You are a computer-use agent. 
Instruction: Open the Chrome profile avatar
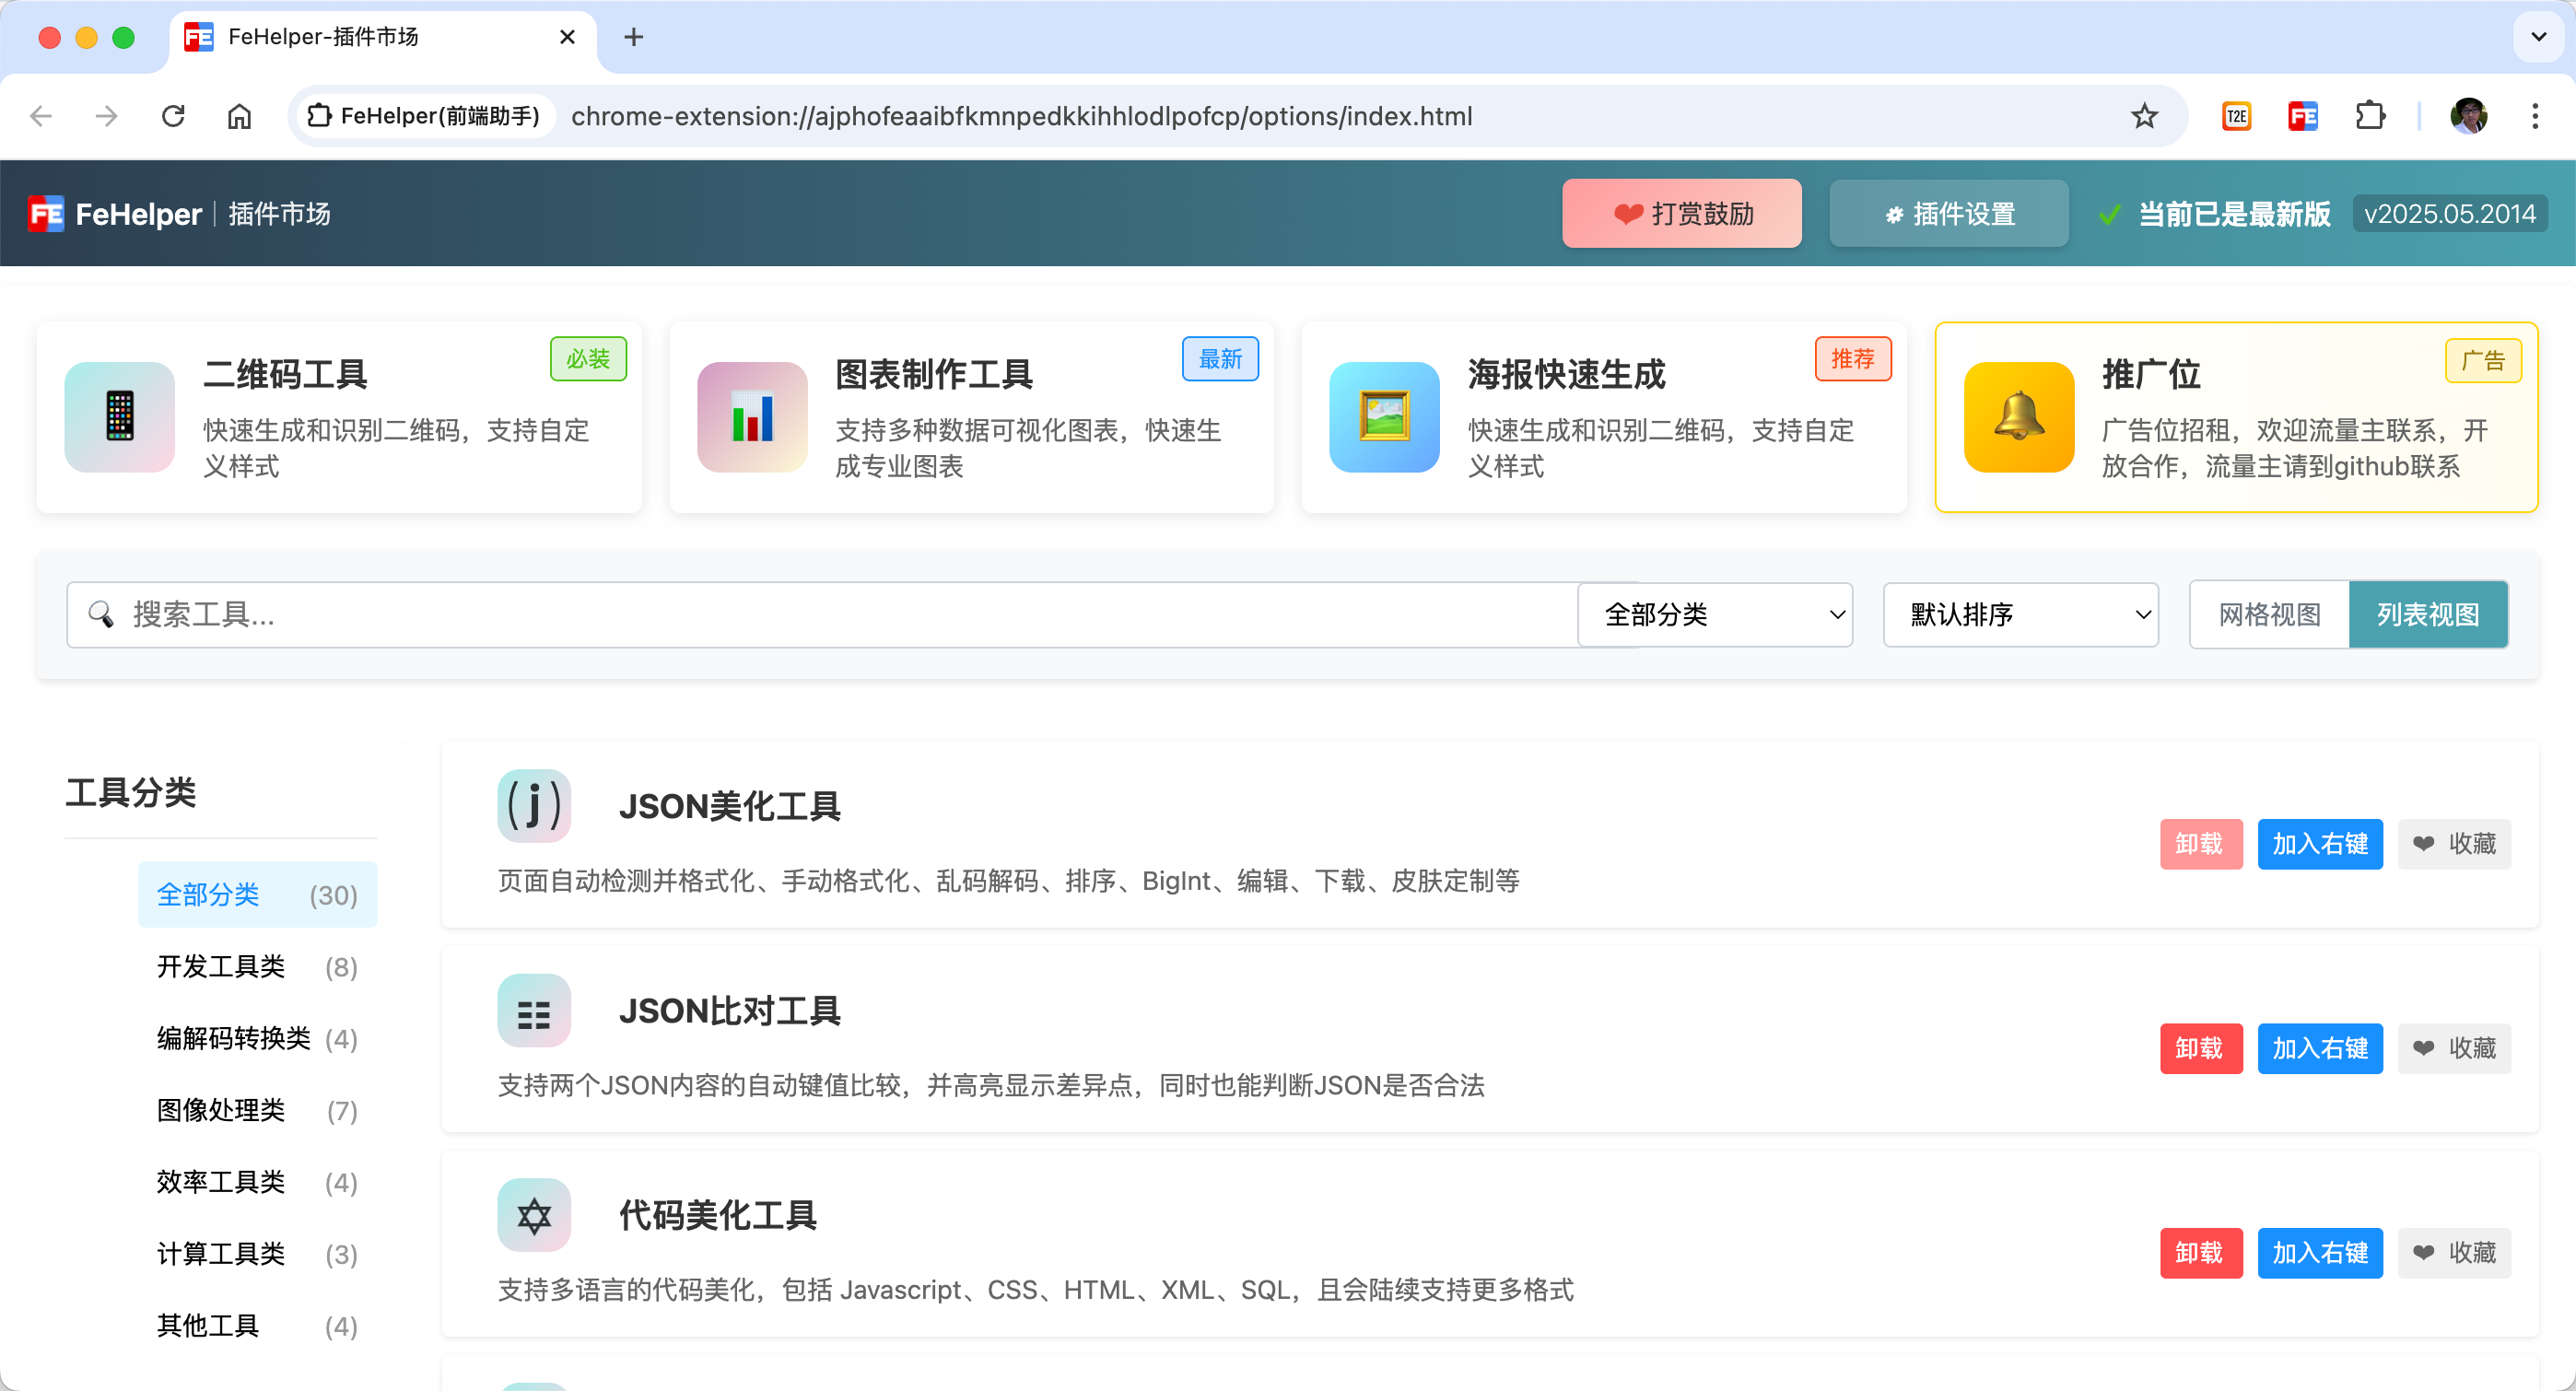tap(2468, 117)
